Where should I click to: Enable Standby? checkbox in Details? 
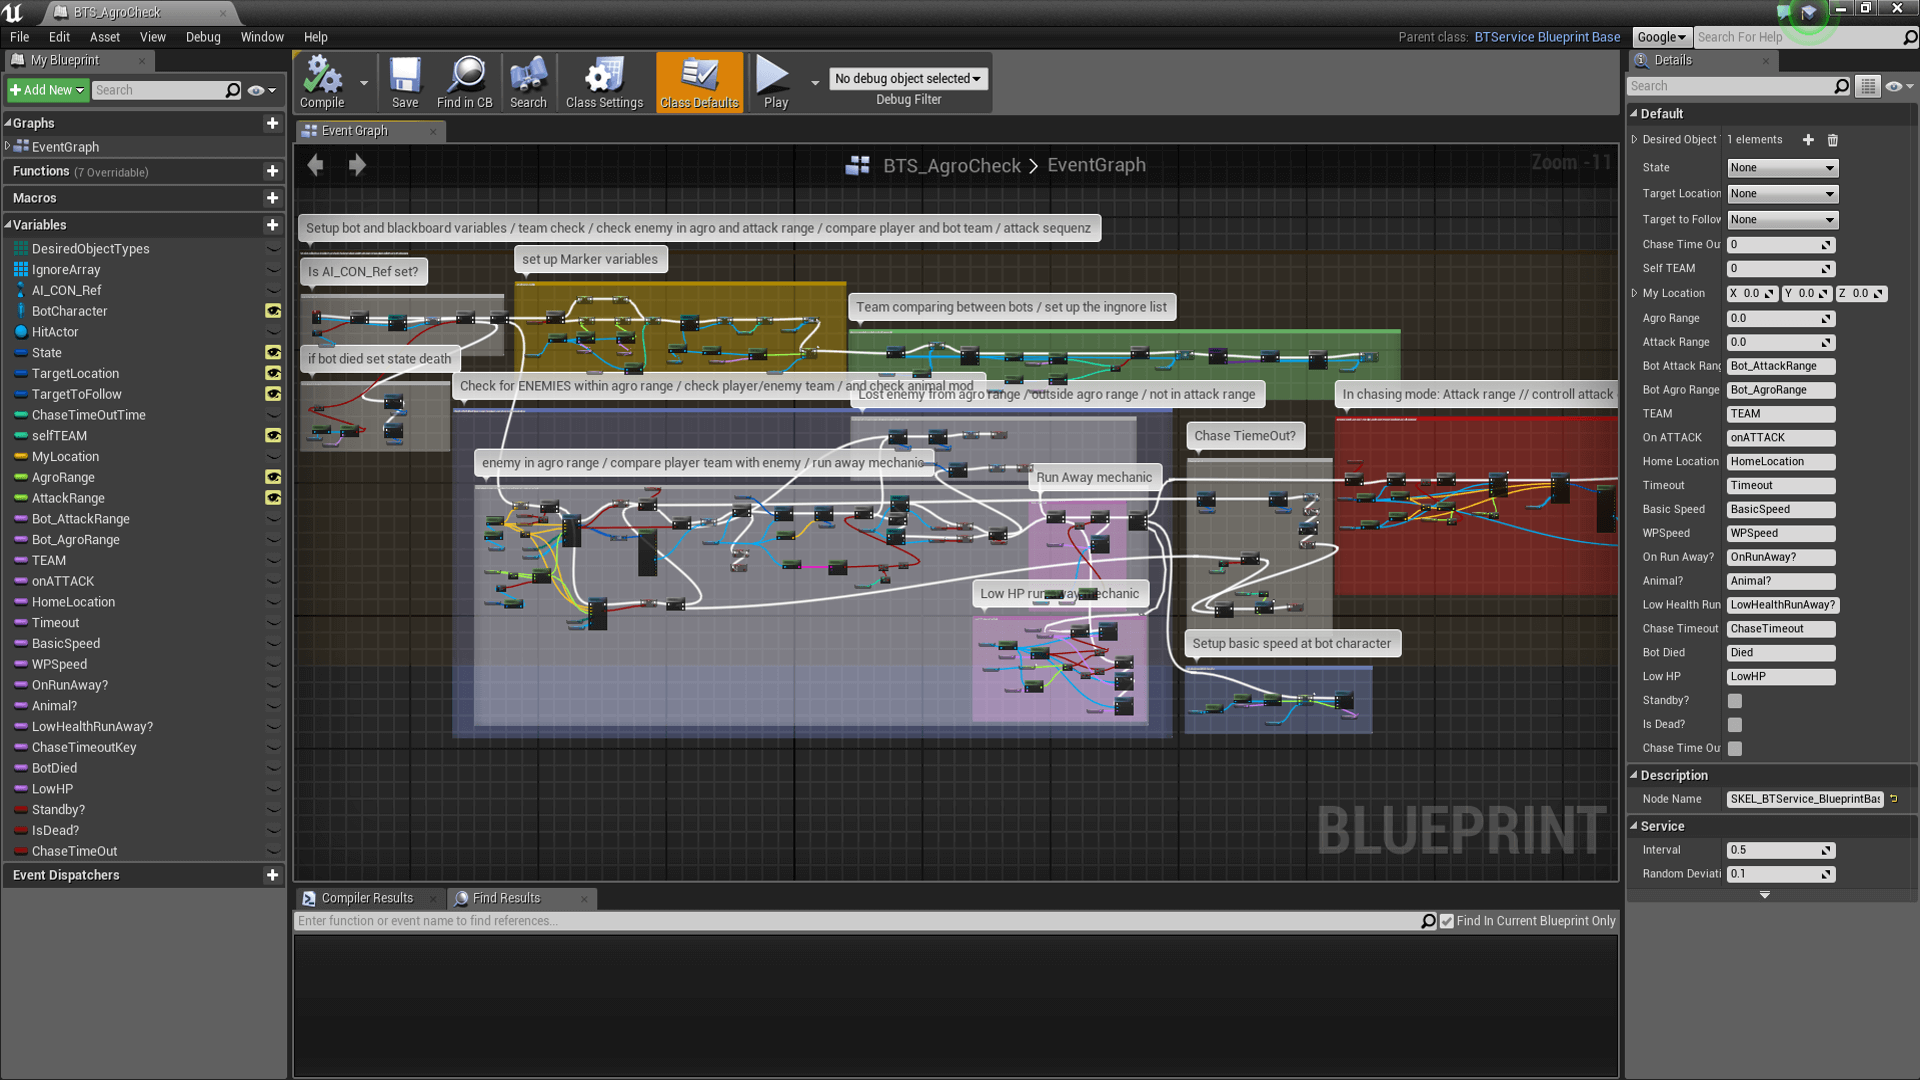pyautogui.click(x=1735, y=701)
